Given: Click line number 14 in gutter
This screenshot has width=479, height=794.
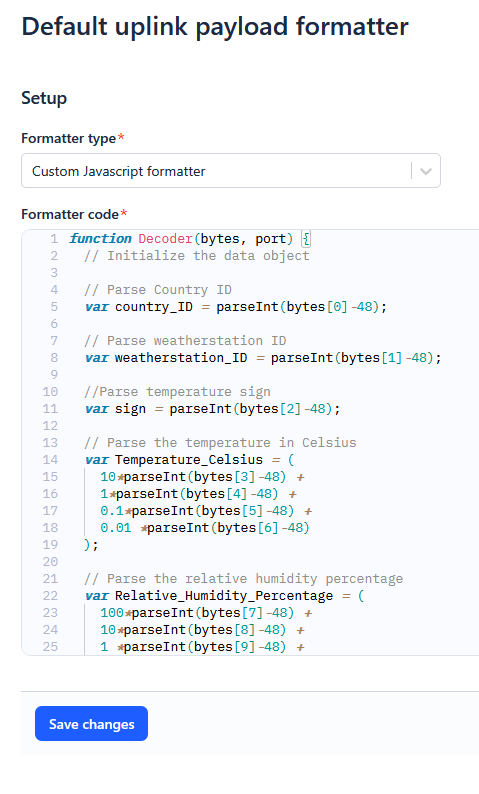Looking at the screenshot, I should 50,460.
